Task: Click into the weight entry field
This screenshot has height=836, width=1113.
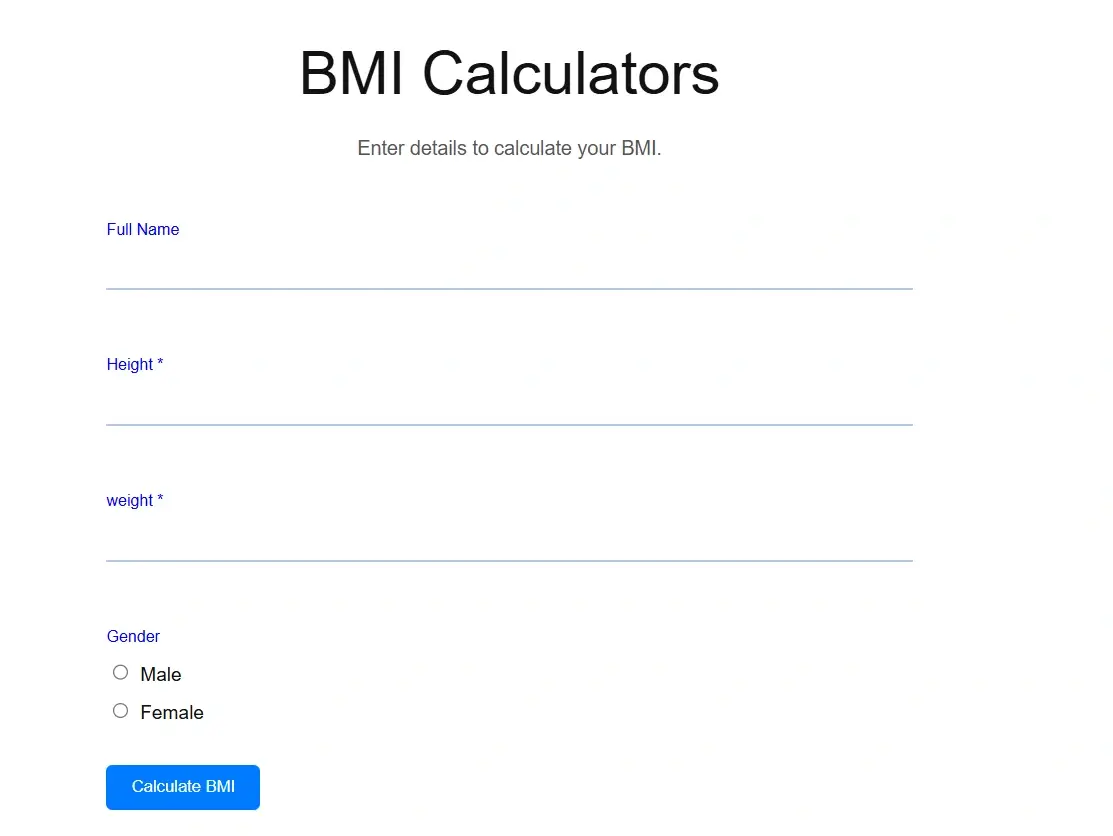Action: pyautogui.click(x=508, y=540)
